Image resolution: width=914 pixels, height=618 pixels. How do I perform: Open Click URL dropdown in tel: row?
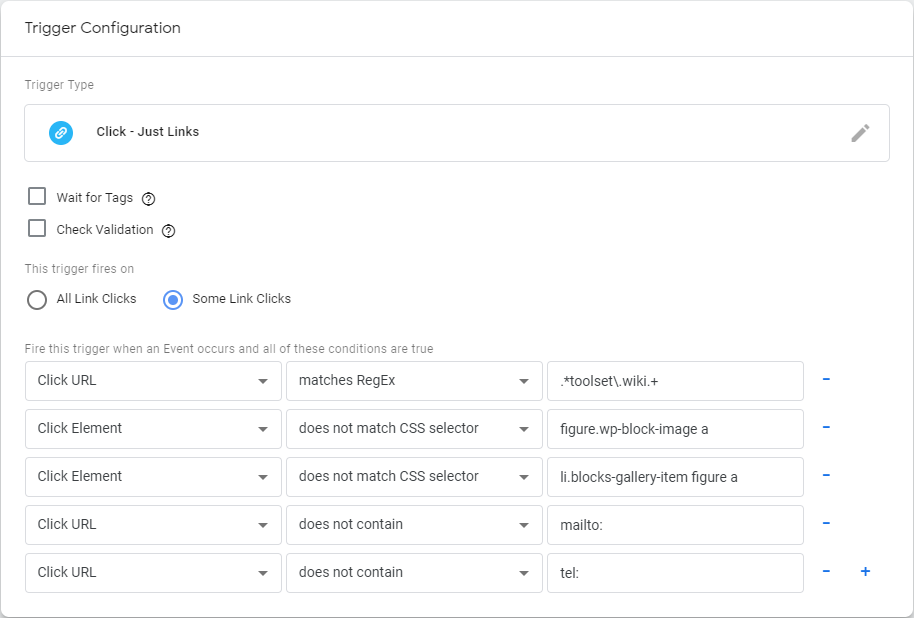153,573
